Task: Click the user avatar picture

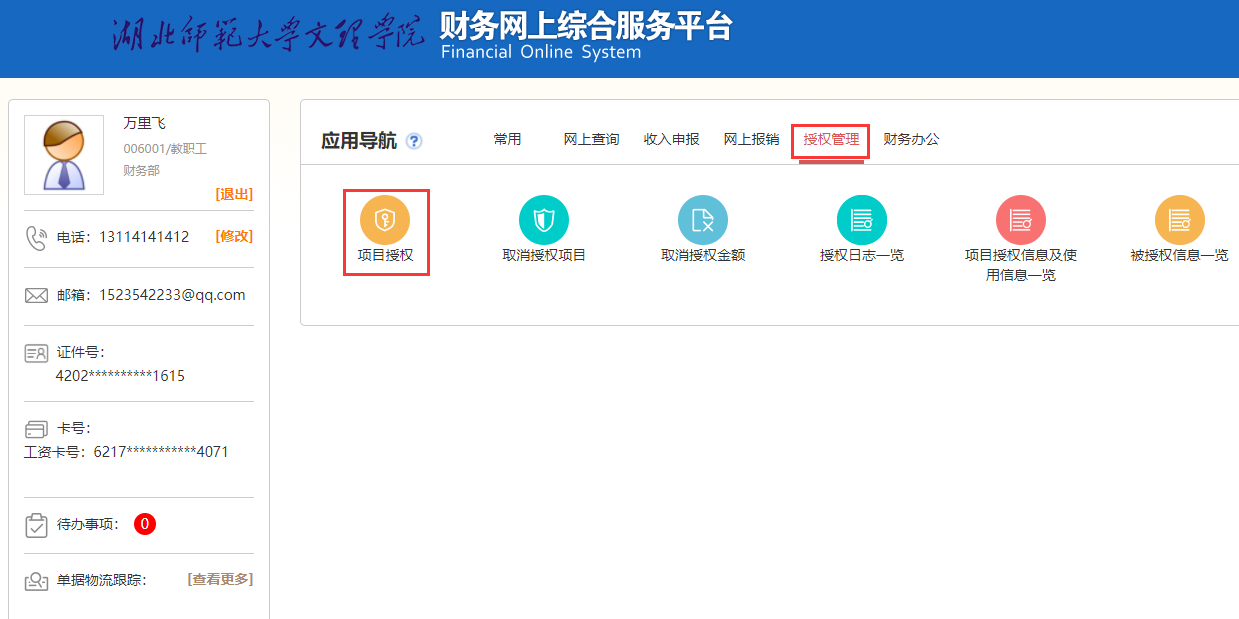Action: pyautogui.click(x=64, y=155)
